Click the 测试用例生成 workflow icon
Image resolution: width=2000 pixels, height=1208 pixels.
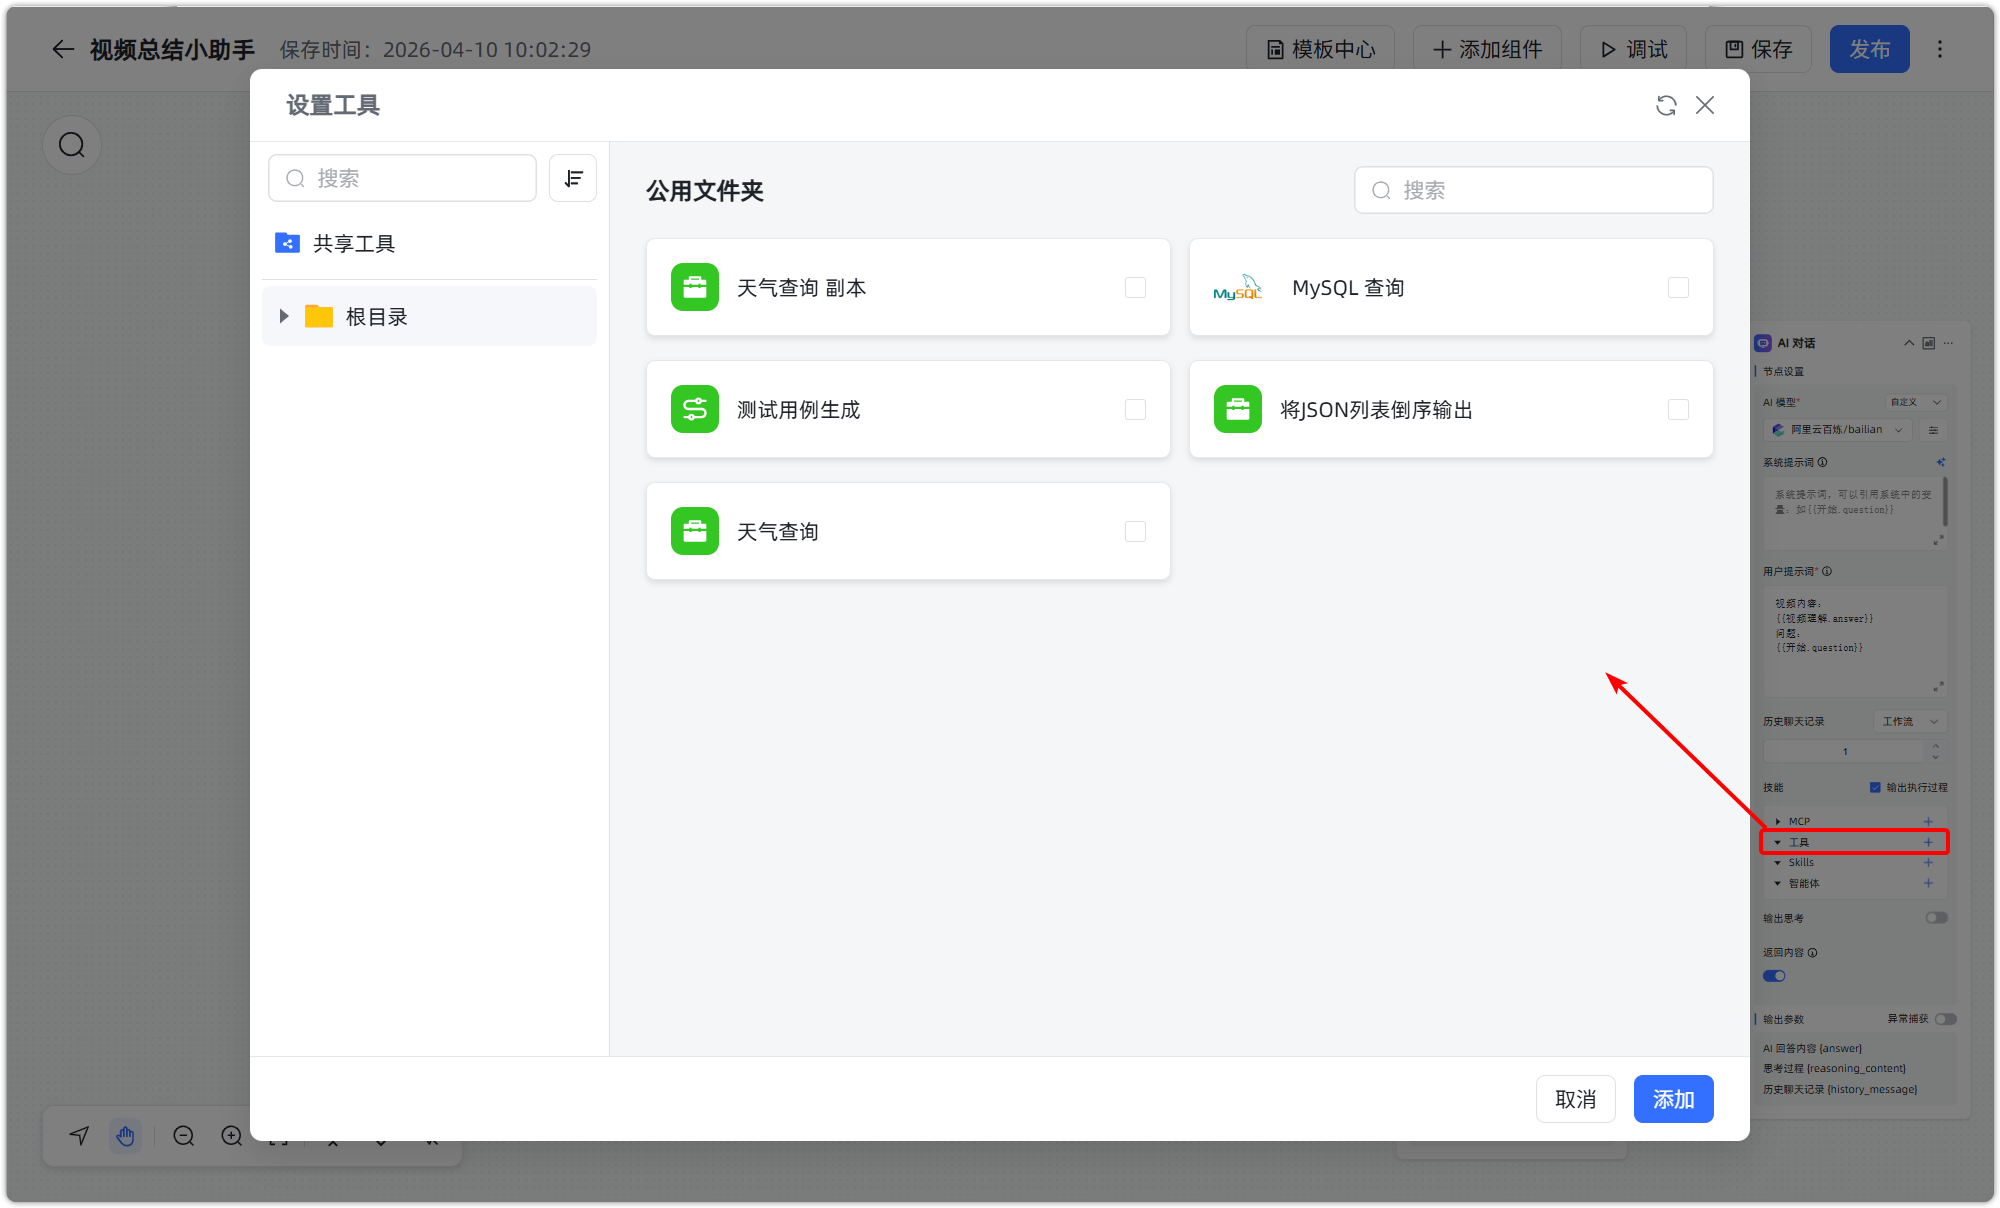[695, 409]
